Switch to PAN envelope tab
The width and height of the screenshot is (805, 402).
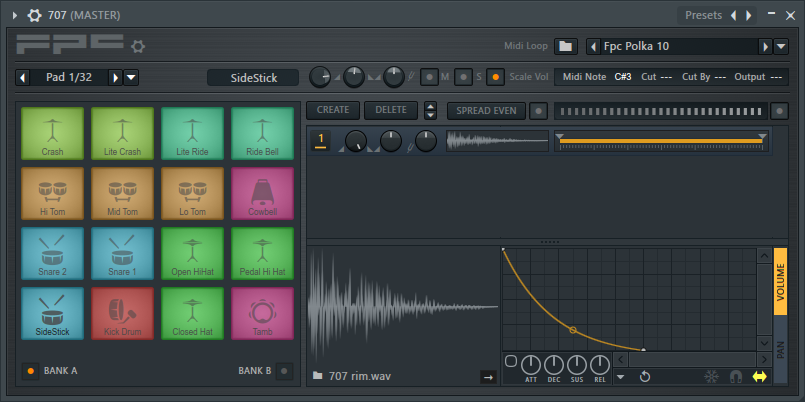coord(780,350)
